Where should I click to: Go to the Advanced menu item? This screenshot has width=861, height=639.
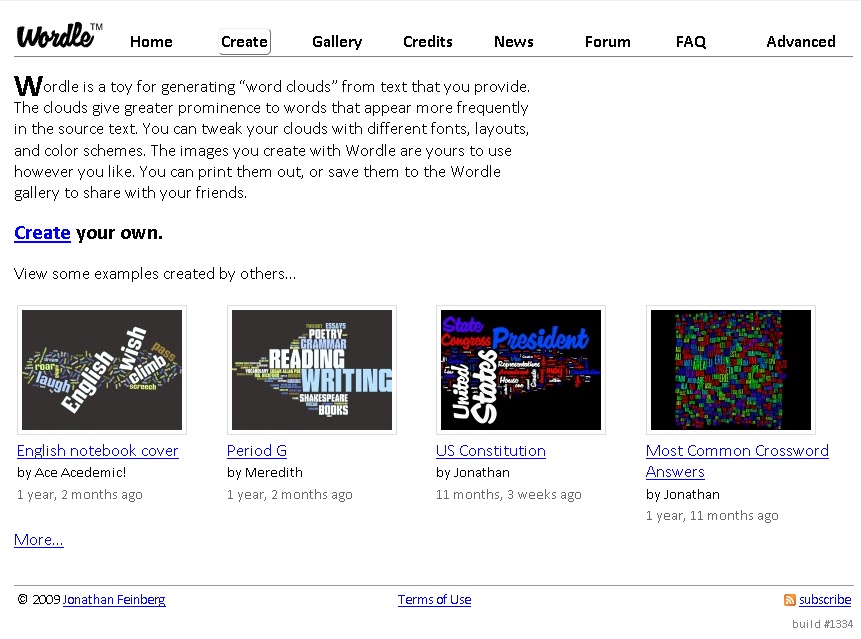(x=801, y=42)
